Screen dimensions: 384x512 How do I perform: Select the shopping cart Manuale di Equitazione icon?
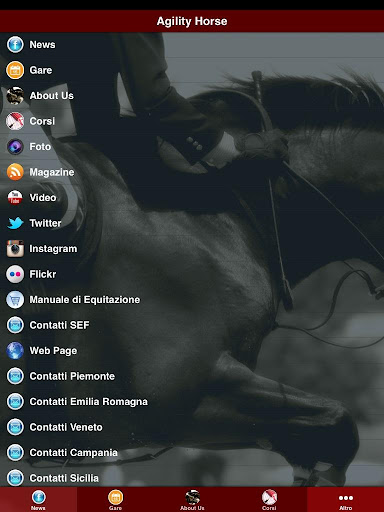pyautogui.click(x=15, y=300)
